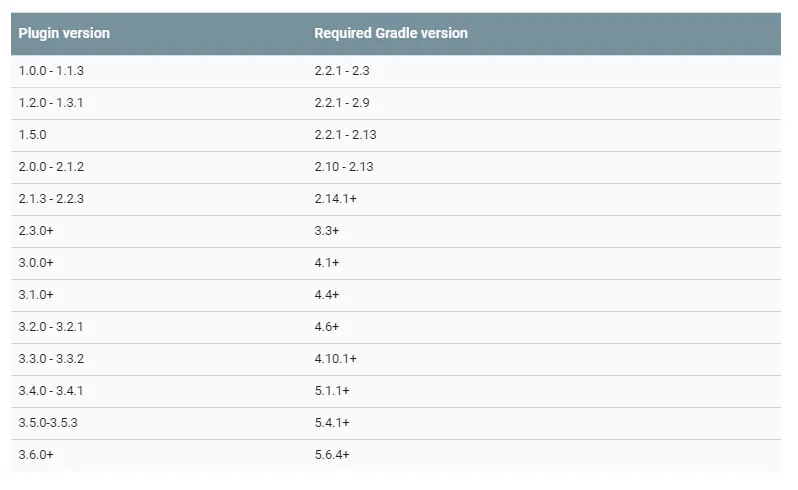Select the plugin version 3.3.0 - 3.3.2 cell
The width and height of the screenshot is (798, 490).
point(58,359)
